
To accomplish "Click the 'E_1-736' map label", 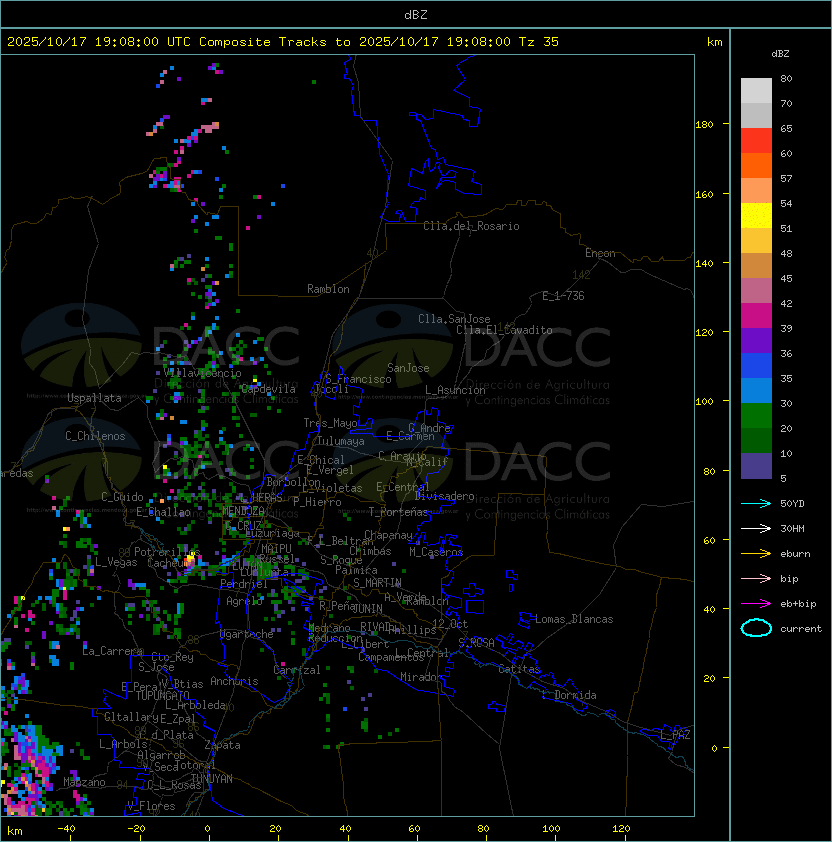I will point(563,296).
